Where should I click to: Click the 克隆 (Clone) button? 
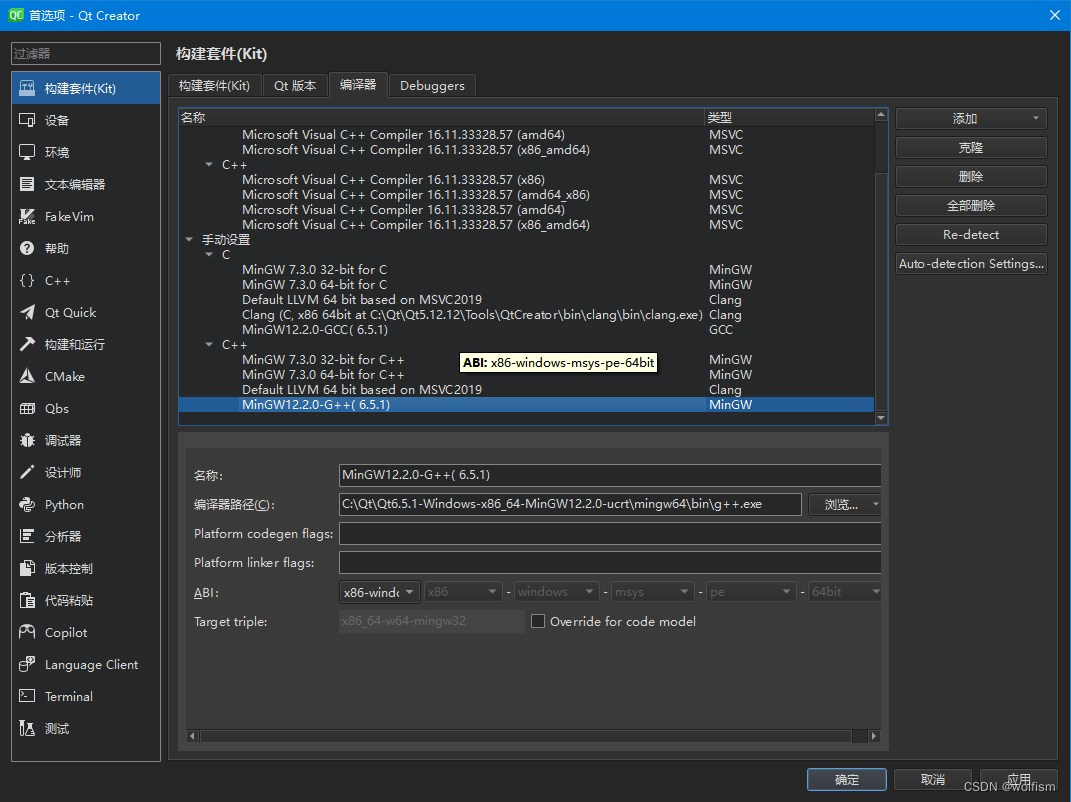coord(971,148)
